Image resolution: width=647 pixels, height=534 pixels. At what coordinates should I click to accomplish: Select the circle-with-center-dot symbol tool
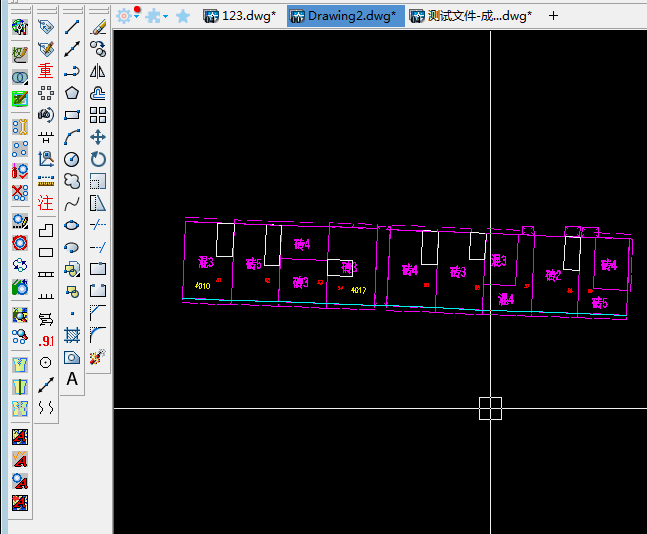tap(46, 363)
